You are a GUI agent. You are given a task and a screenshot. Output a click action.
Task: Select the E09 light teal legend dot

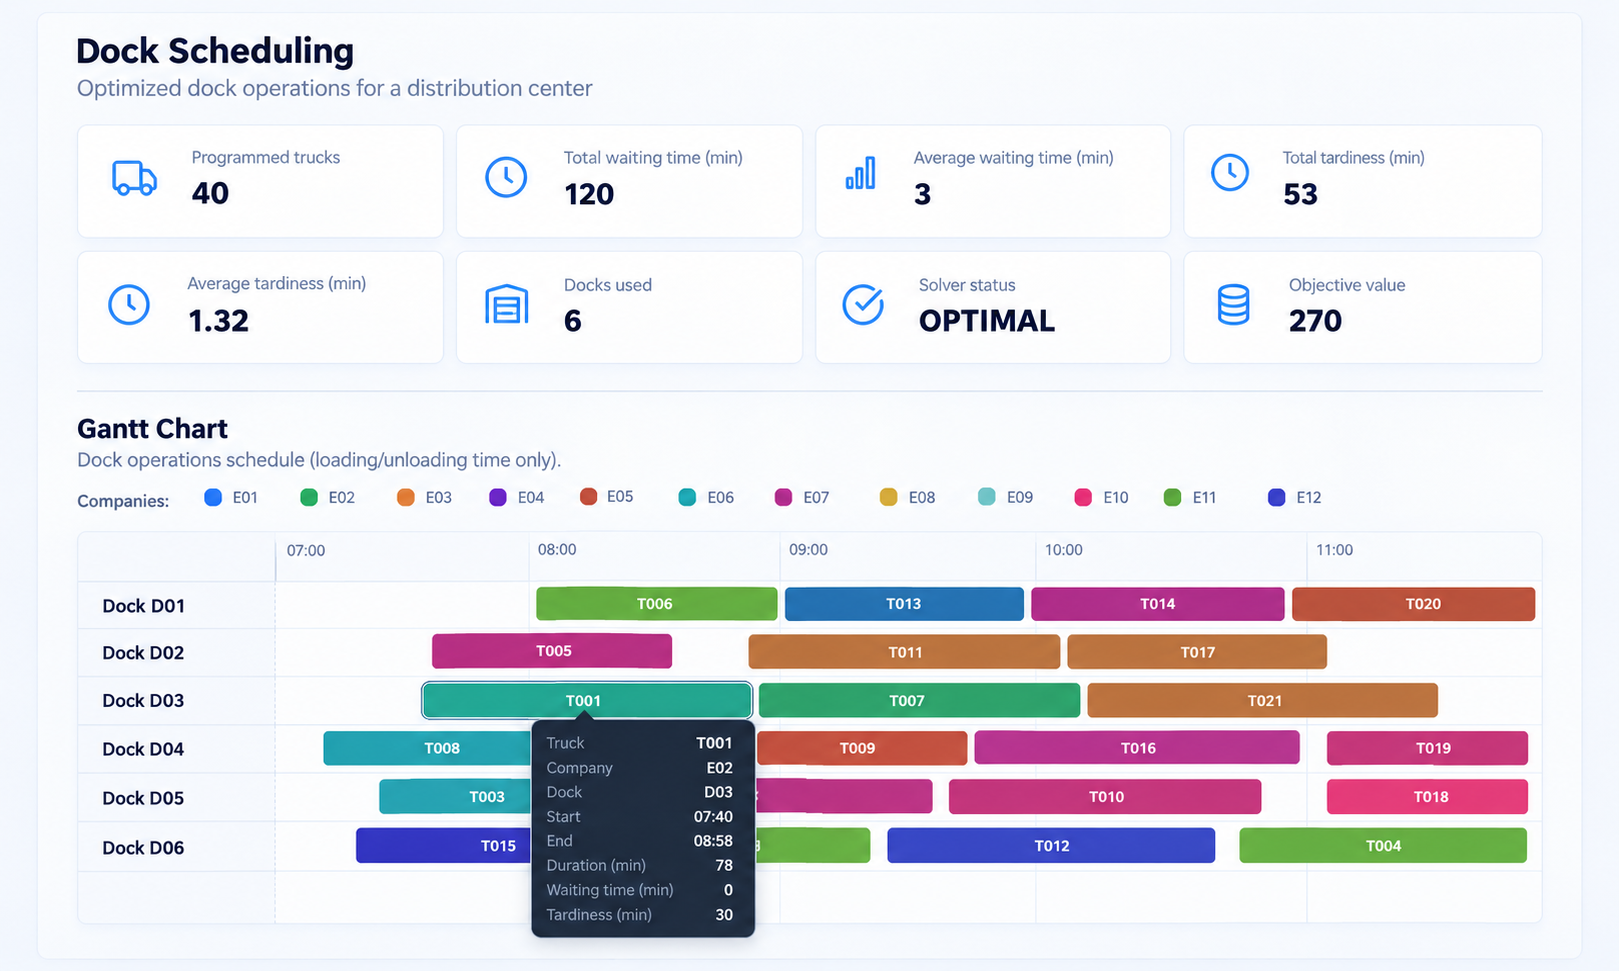tap(987, 496)
